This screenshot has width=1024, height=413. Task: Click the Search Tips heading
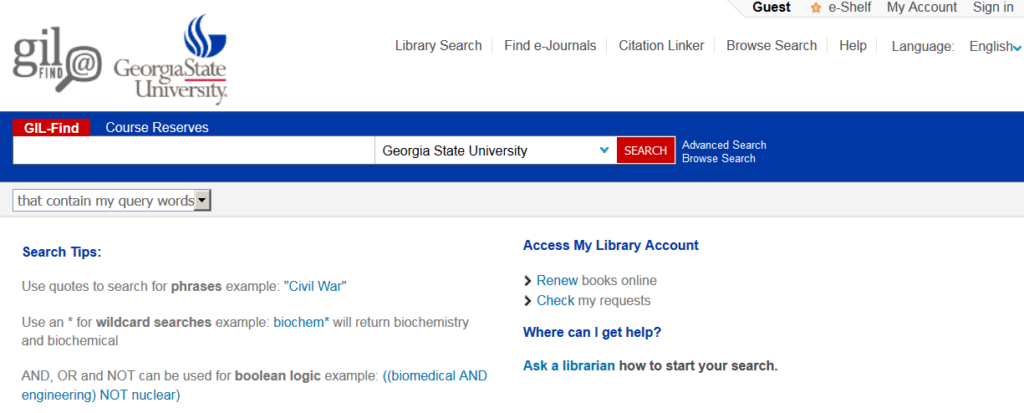point(61,252)
